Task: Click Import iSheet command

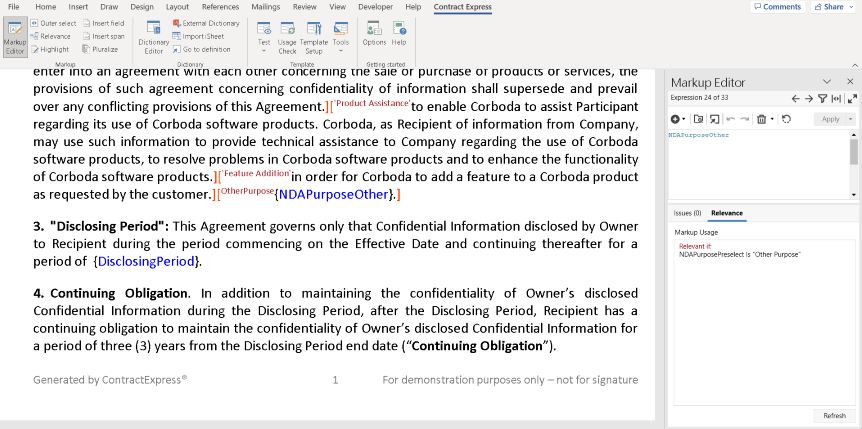Action: tap(198, 36)
